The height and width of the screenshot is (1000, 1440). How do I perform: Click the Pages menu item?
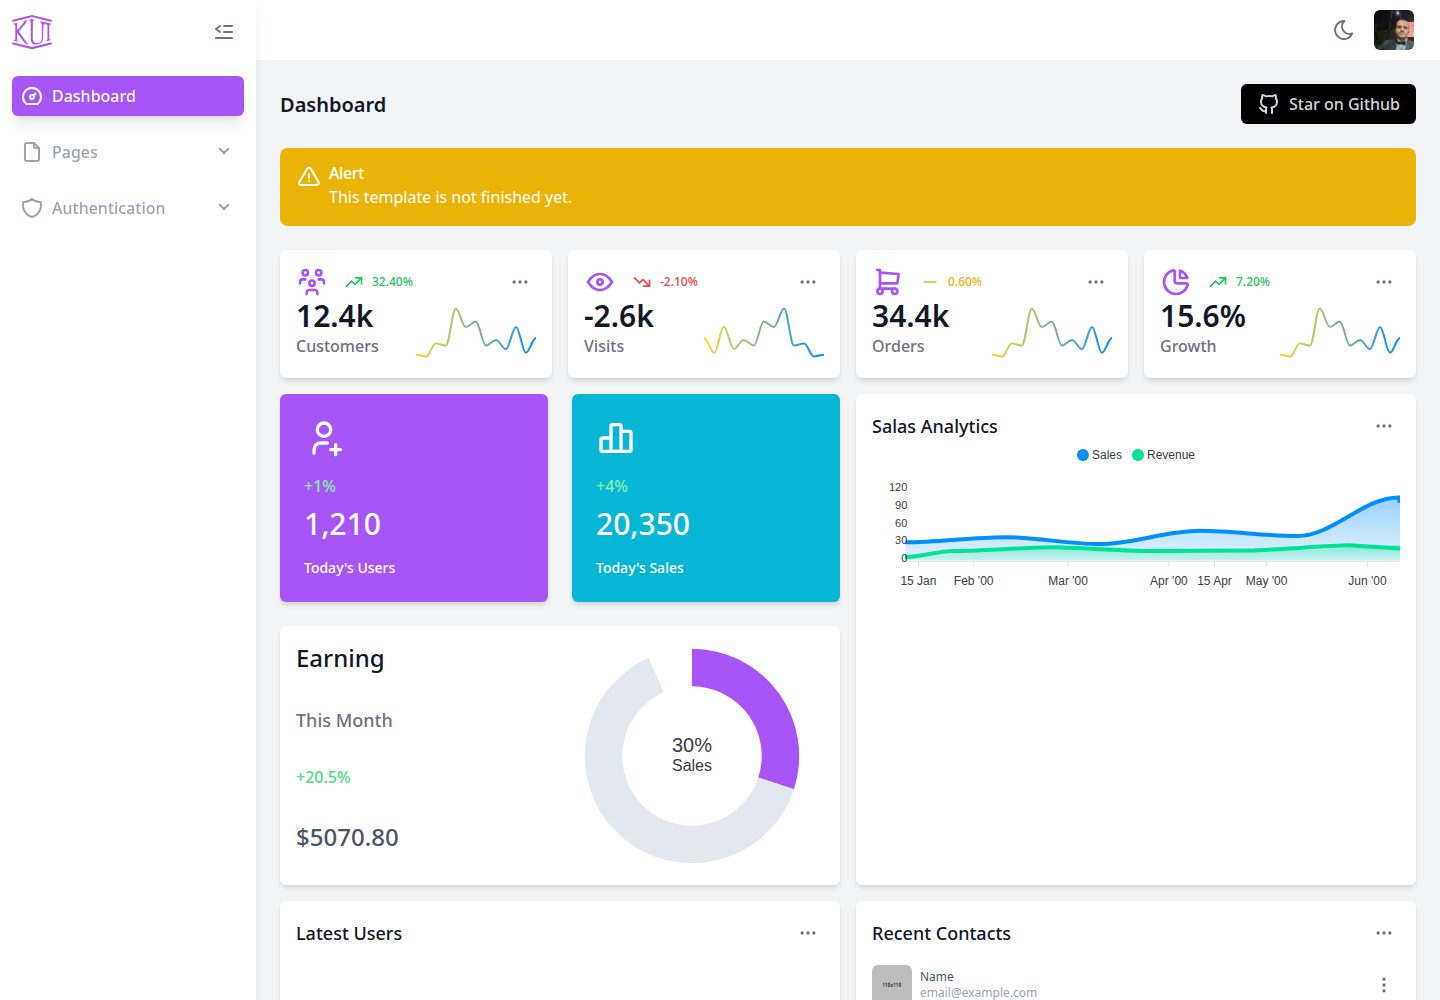click(128, 152)
